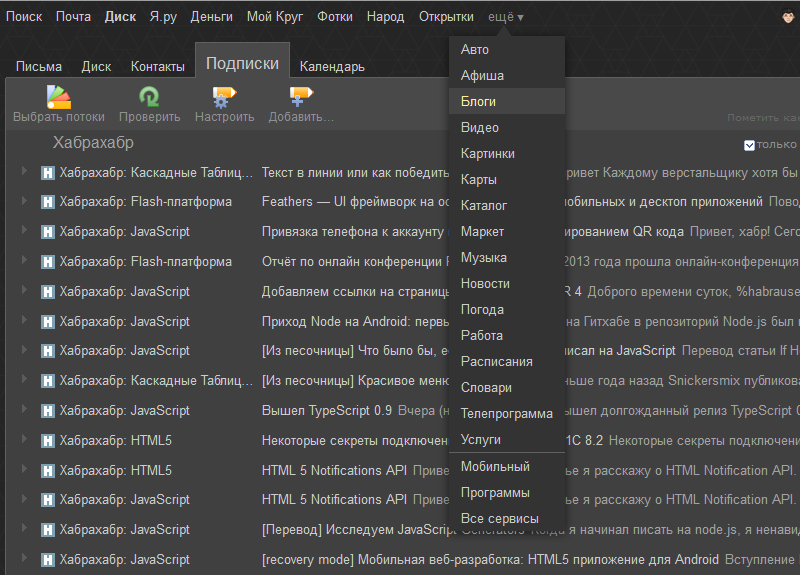Click the Настроить gear icon
Image resolution: width=800 pixels, height=575 pixels.
[x=224, y=97]
